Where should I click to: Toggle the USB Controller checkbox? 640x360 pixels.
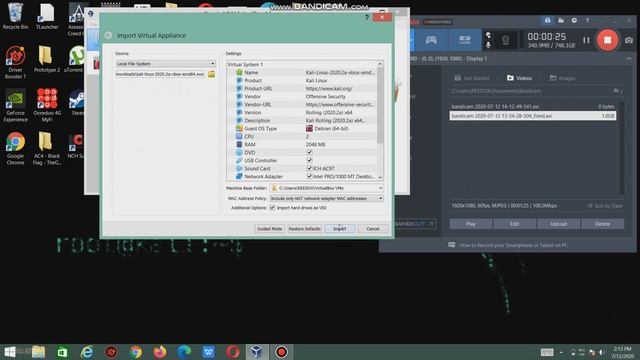click(x=309, y=160)
